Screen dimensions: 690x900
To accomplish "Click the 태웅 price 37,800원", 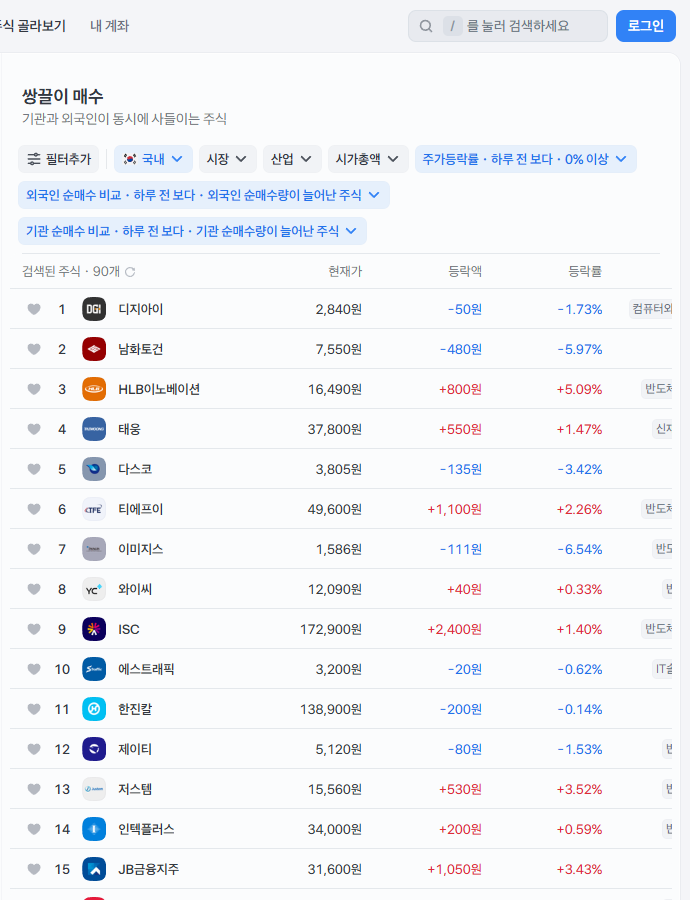I will click(x=335, y=429).
